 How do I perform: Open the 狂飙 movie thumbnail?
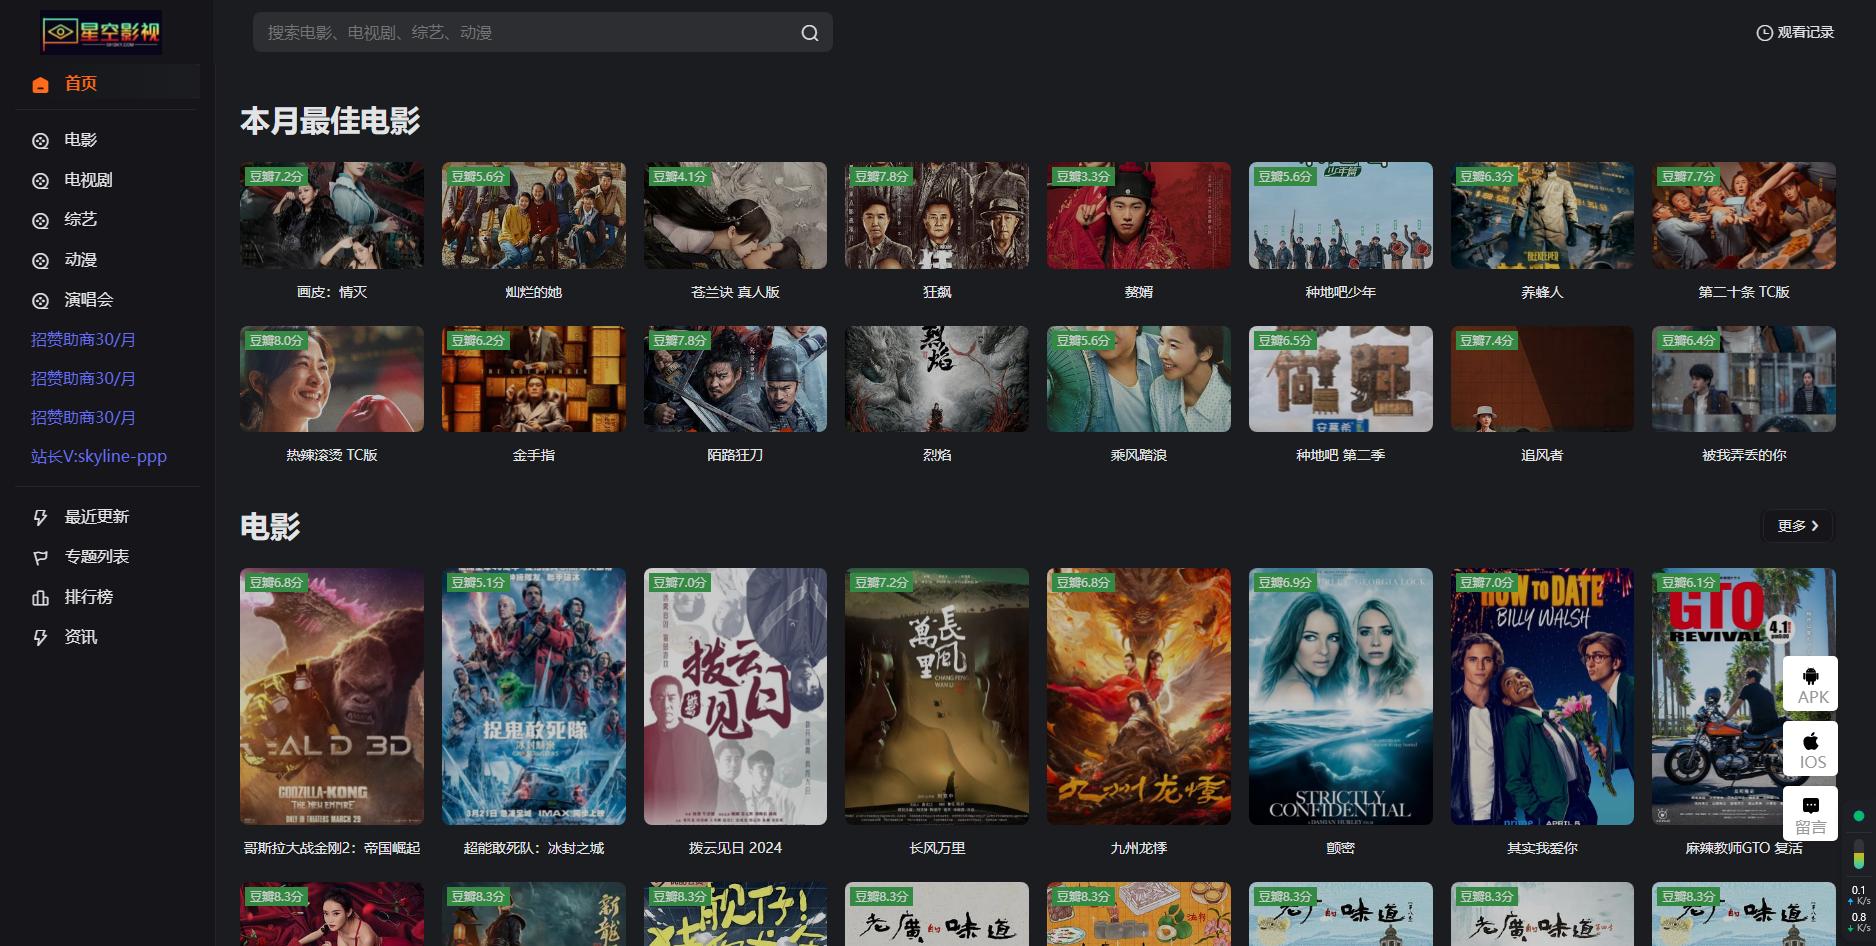click(936, 216)
